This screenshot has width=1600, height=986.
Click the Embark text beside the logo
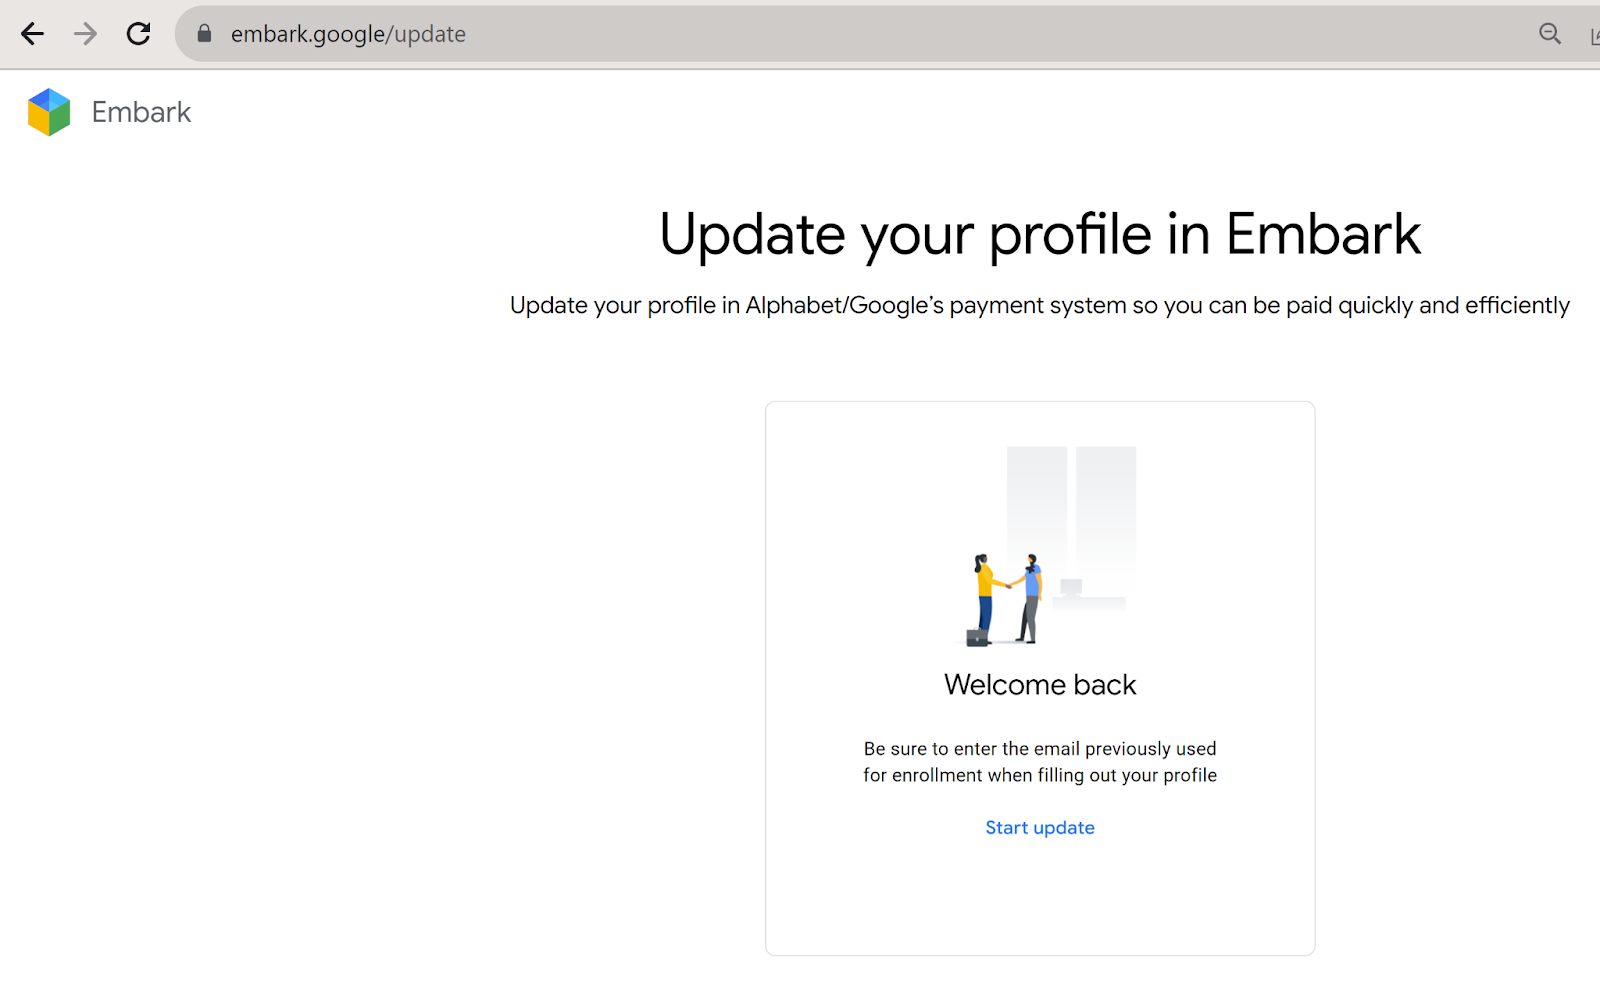click(x=141, y=112)
